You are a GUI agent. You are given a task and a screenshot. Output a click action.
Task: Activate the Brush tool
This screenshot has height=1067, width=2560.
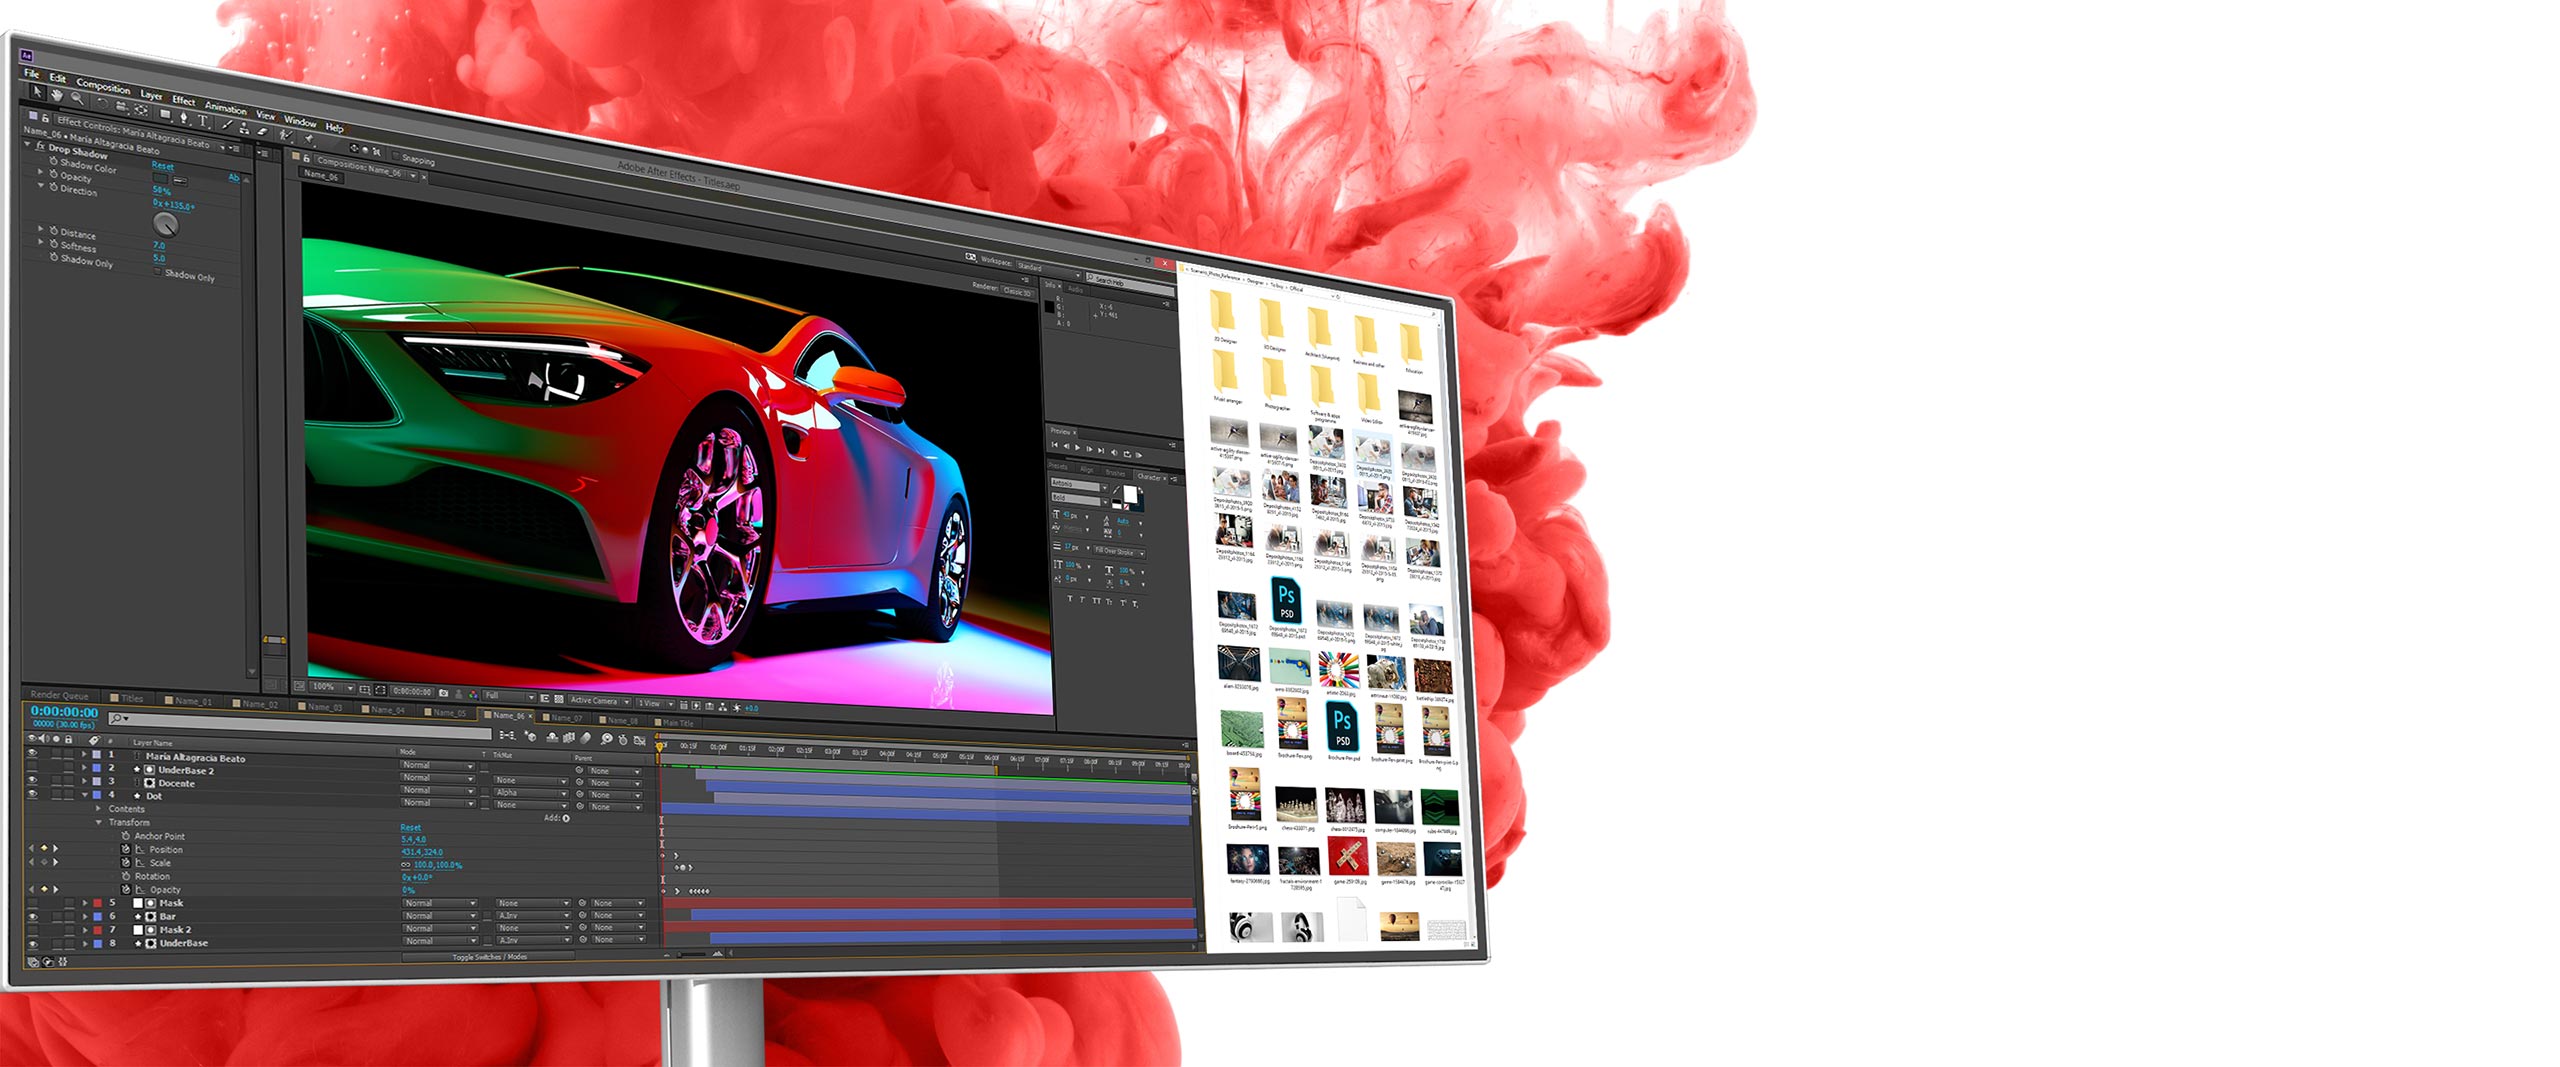coord(227,125)
